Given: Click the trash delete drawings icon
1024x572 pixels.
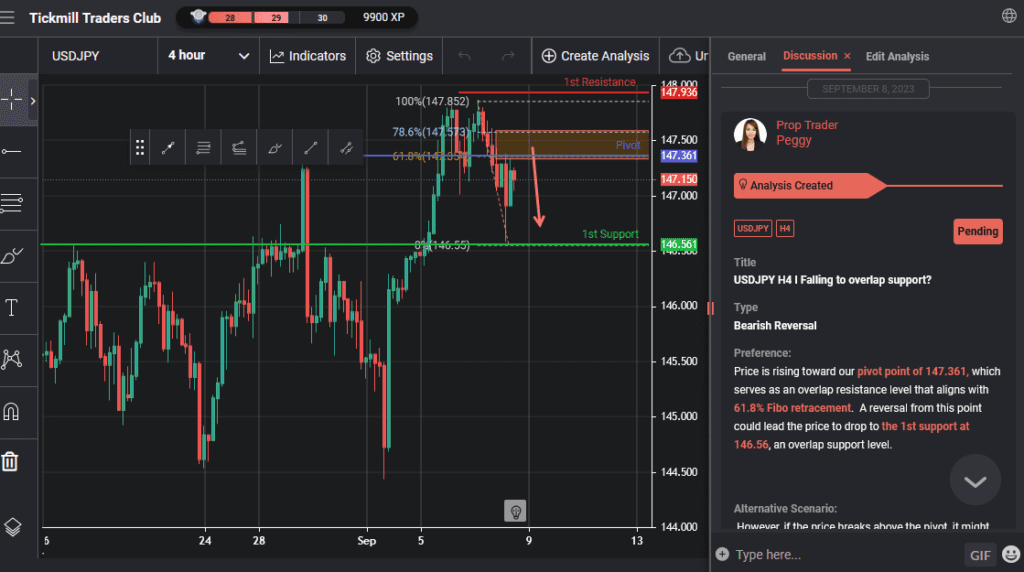Looking at the screenshot, I should coord(10,462).
